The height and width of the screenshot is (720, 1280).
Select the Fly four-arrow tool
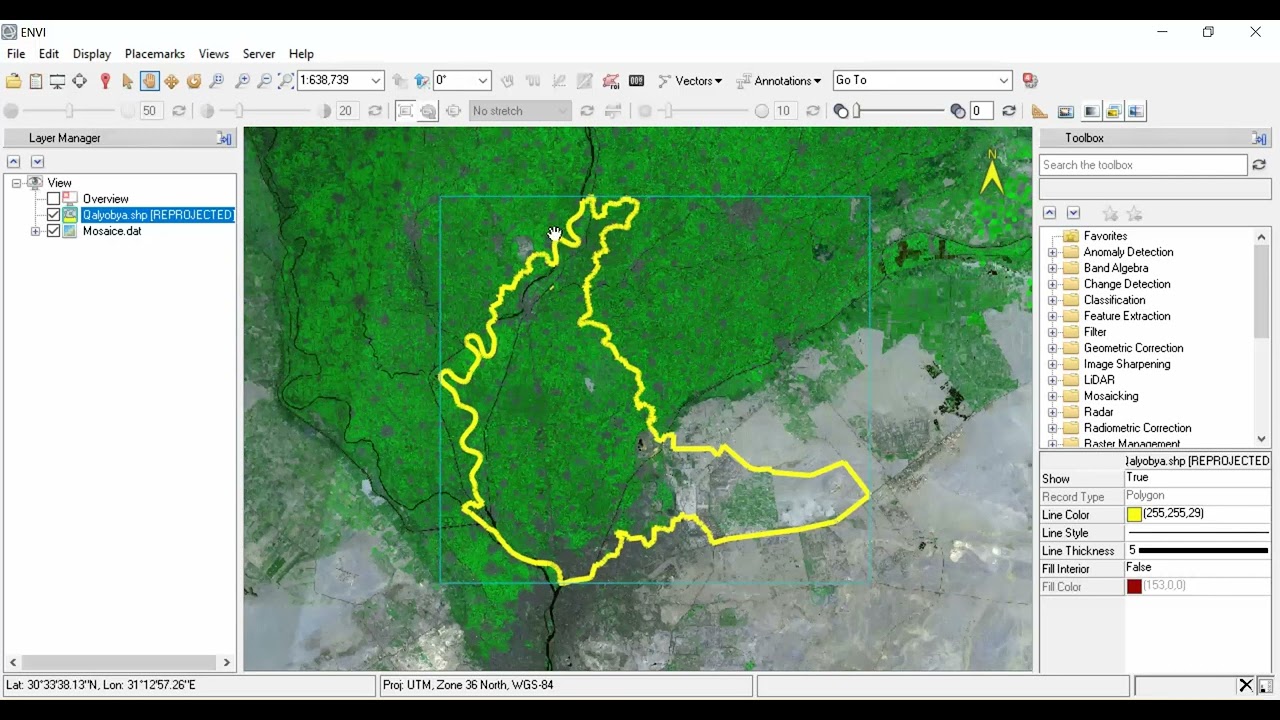pyautogui.click(x=171, y=81)
